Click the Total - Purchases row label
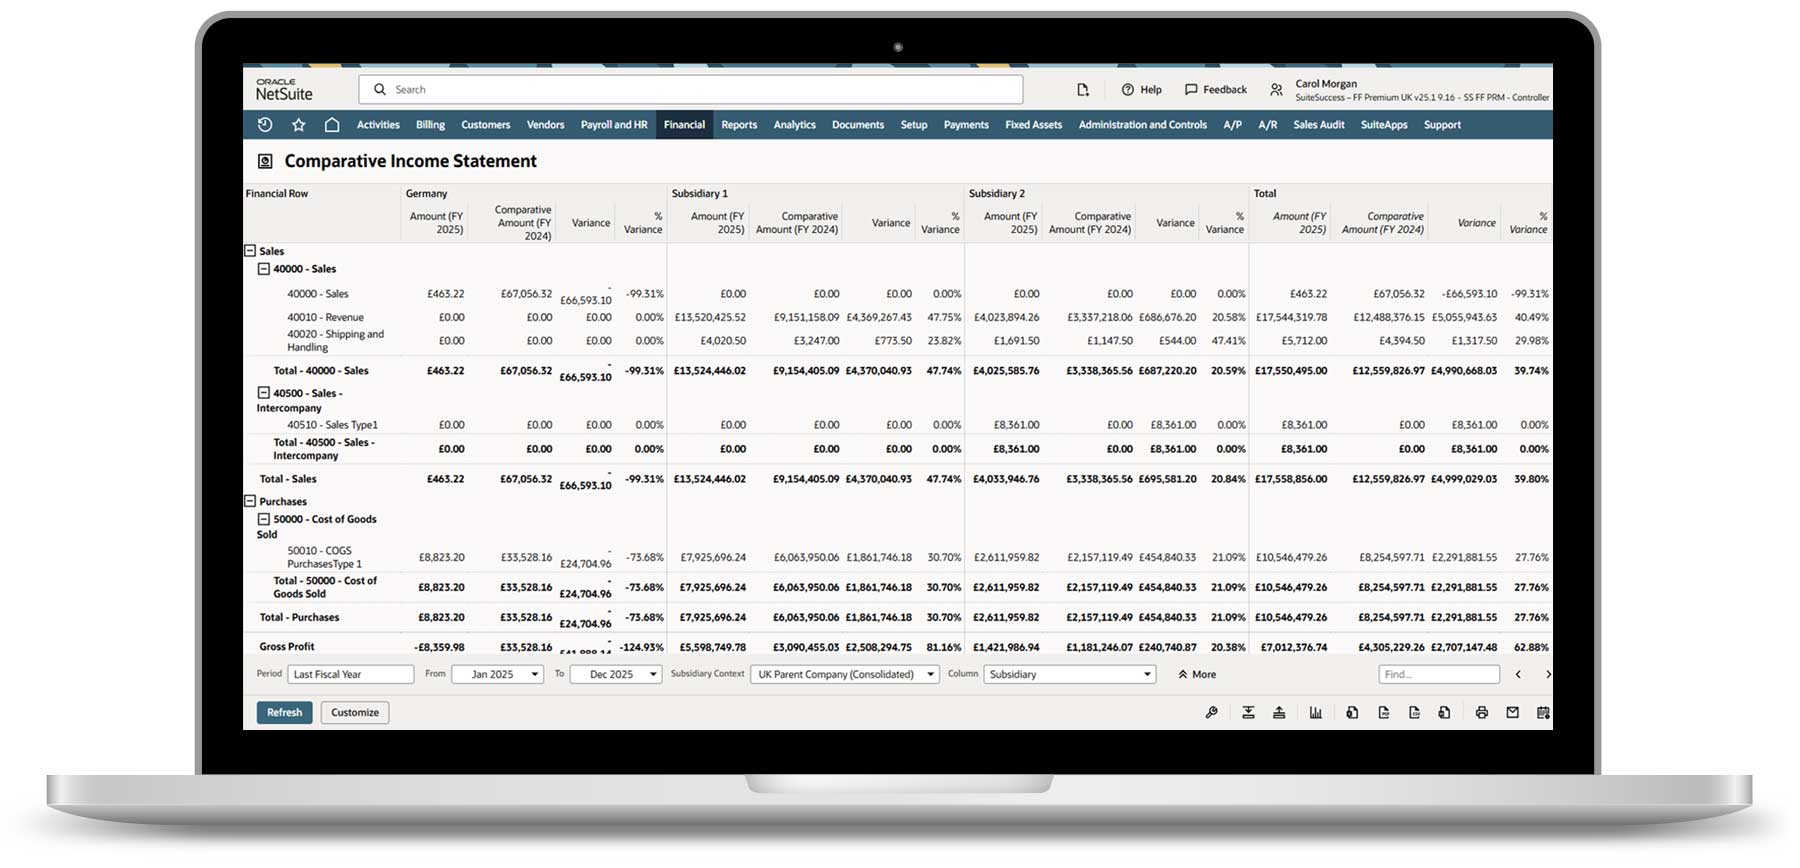The width and height of the screenshot is (1800, 868). 299,617
